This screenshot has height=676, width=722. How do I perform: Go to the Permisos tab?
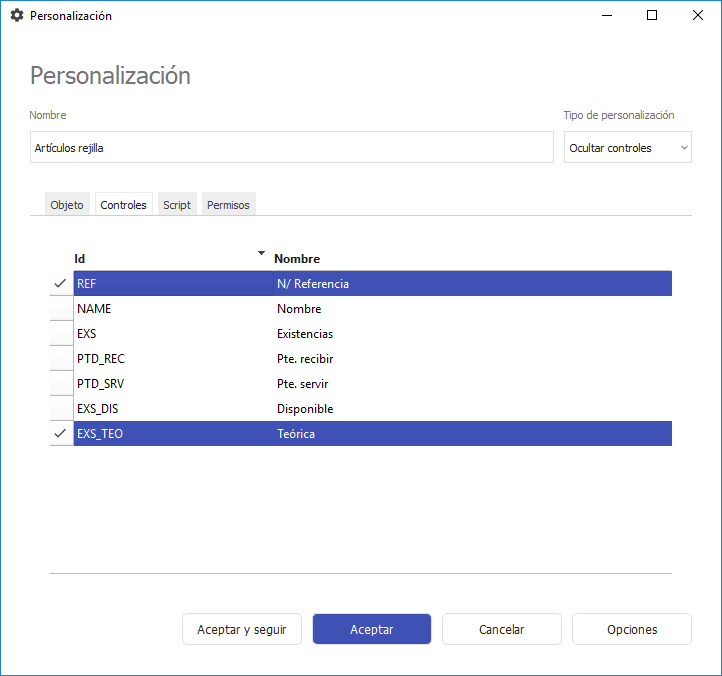[228, 205]
